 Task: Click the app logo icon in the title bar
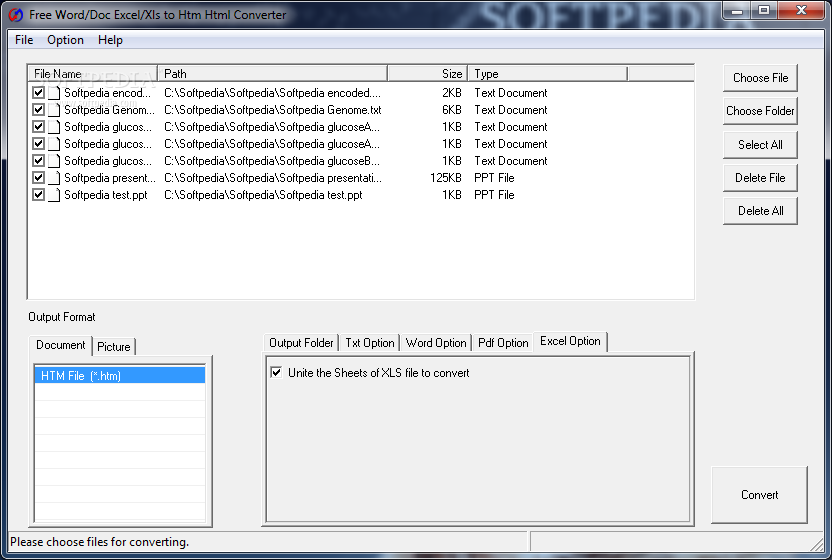point(15,15)
